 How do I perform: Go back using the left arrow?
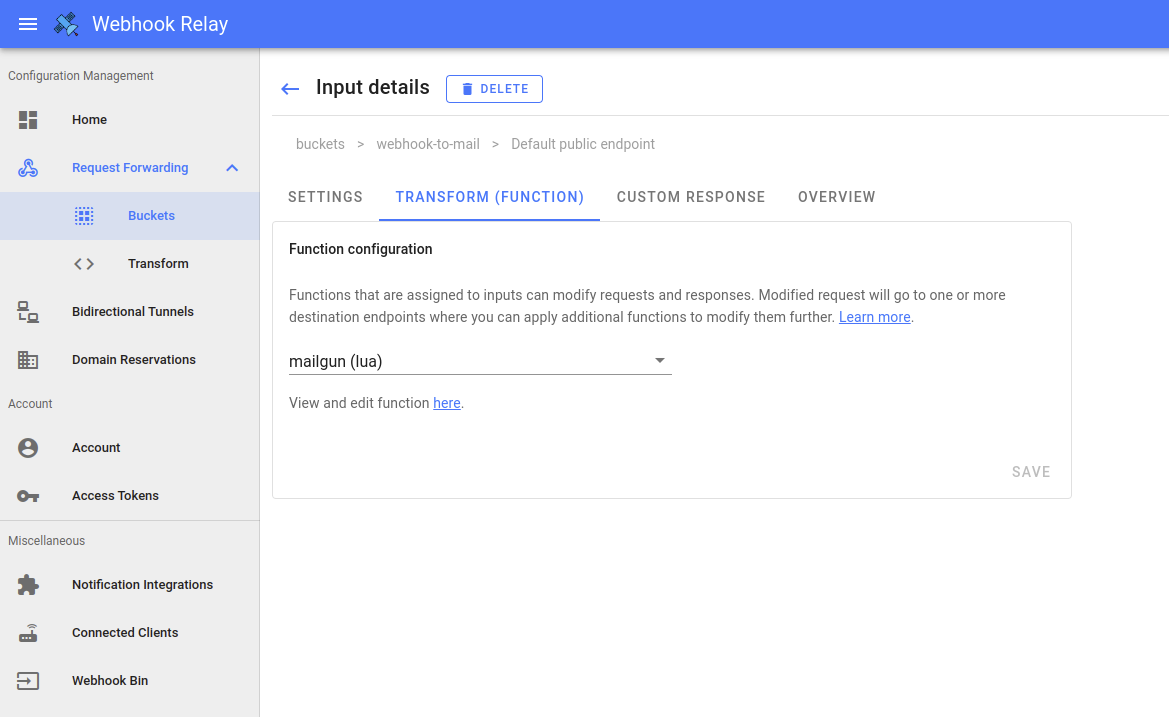tap(290, 89)
